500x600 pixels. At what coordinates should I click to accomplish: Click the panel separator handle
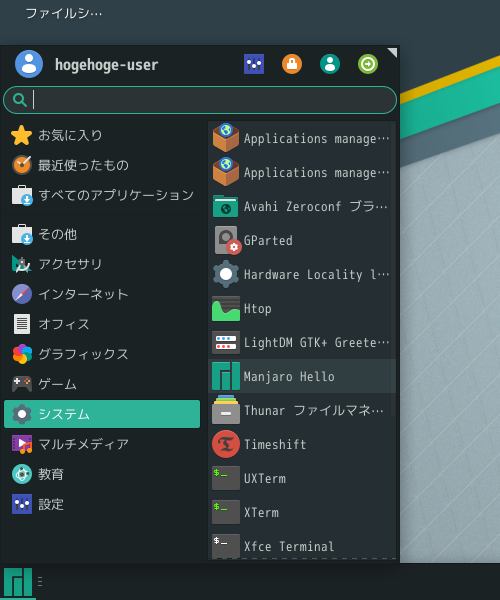[x=40, y=582]
